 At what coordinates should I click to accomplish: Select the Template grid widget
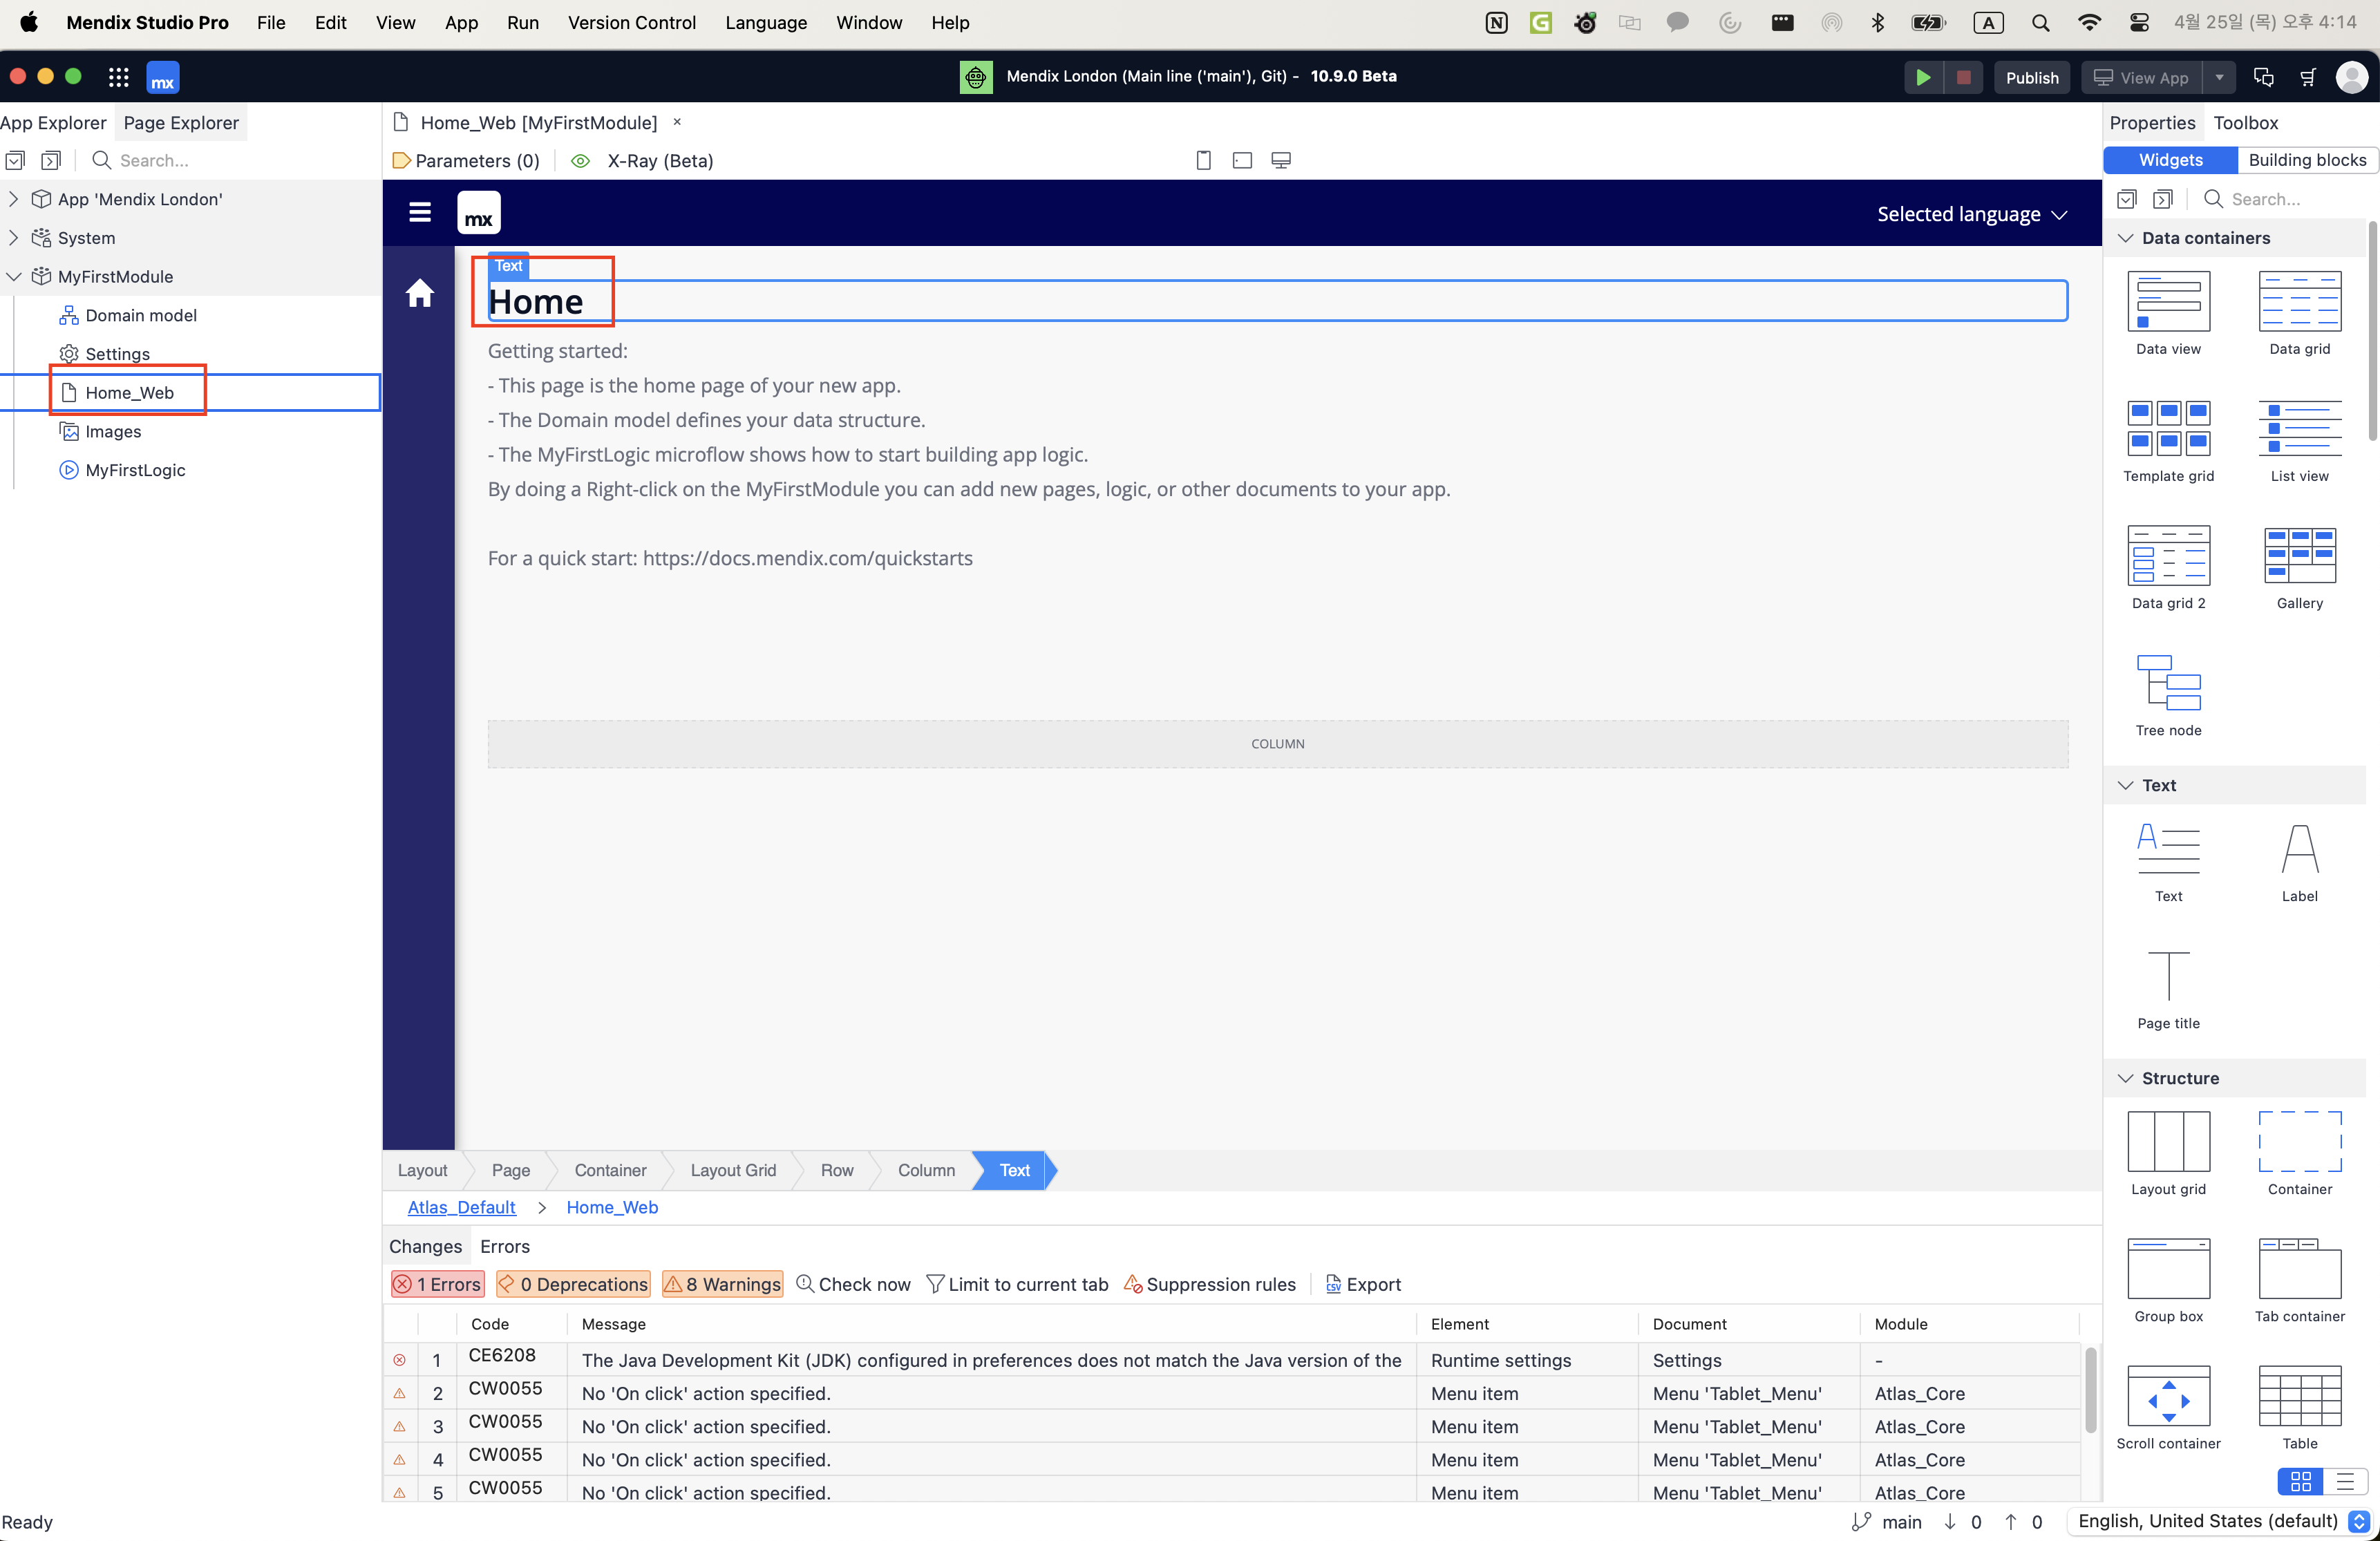(x=2168, y=440)
